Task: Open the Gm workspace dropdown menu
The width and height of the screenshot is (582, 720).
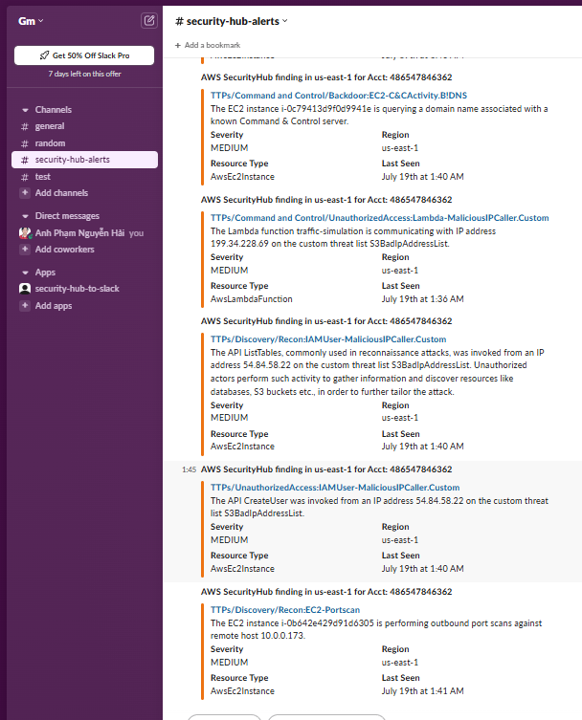Action: [x=31, y=21]
